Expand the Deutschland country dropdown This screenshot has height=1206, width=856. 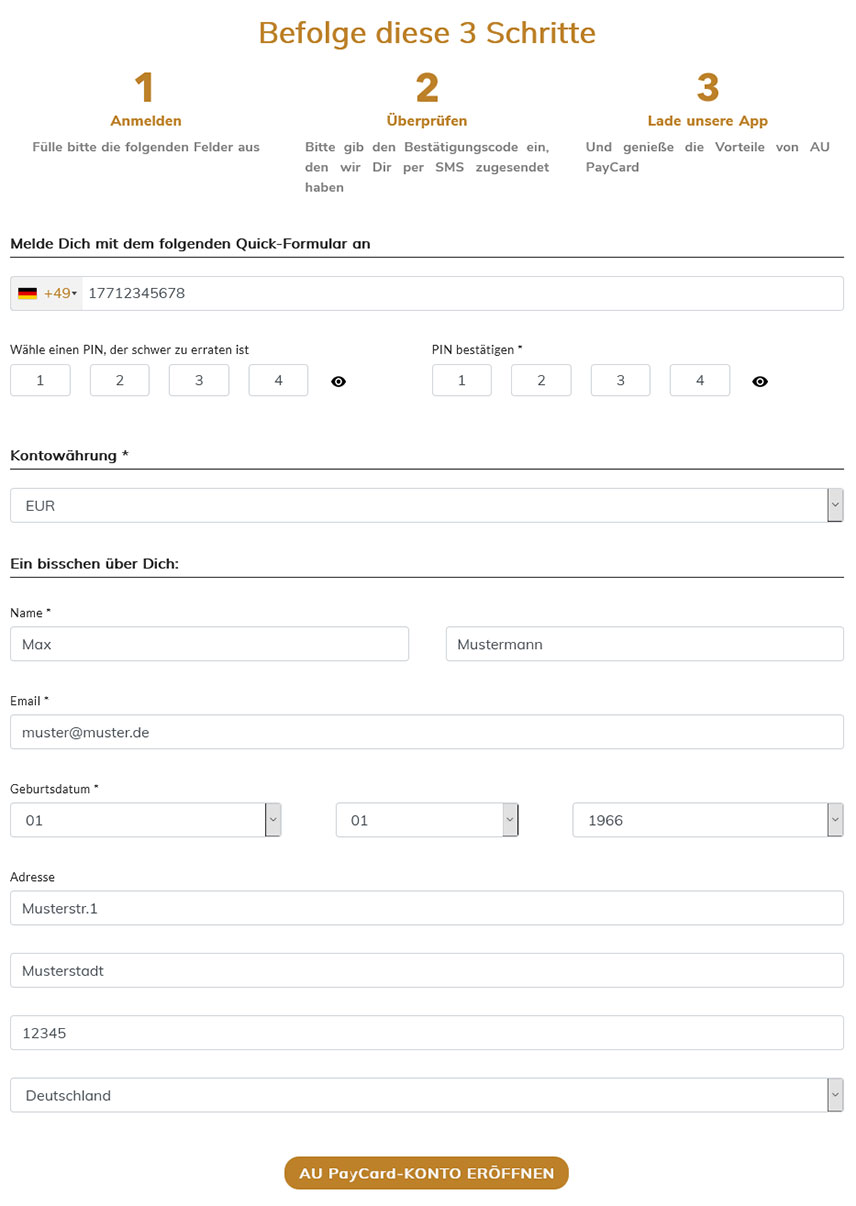[x=427, y=1095]
